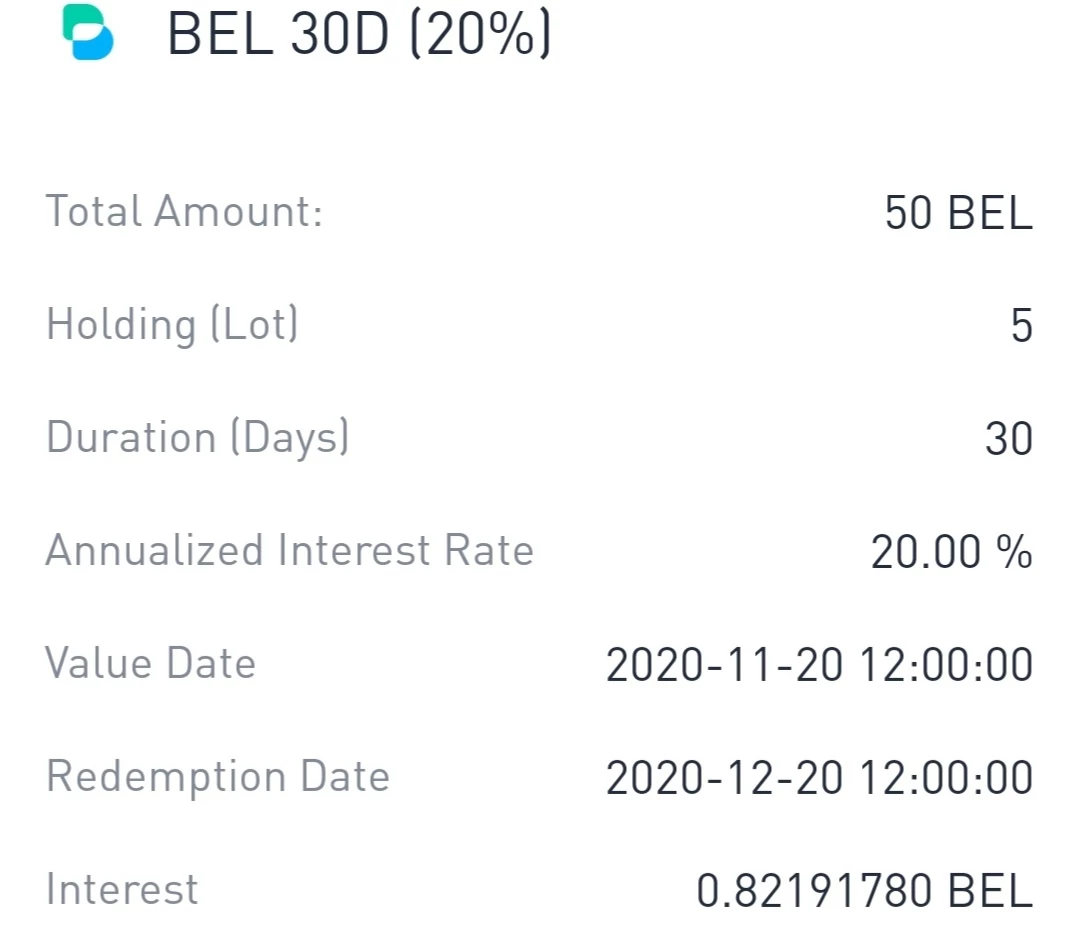Click the Annualized Interest Rate row
Viewport: 1071px width, 940px height.
539,551
